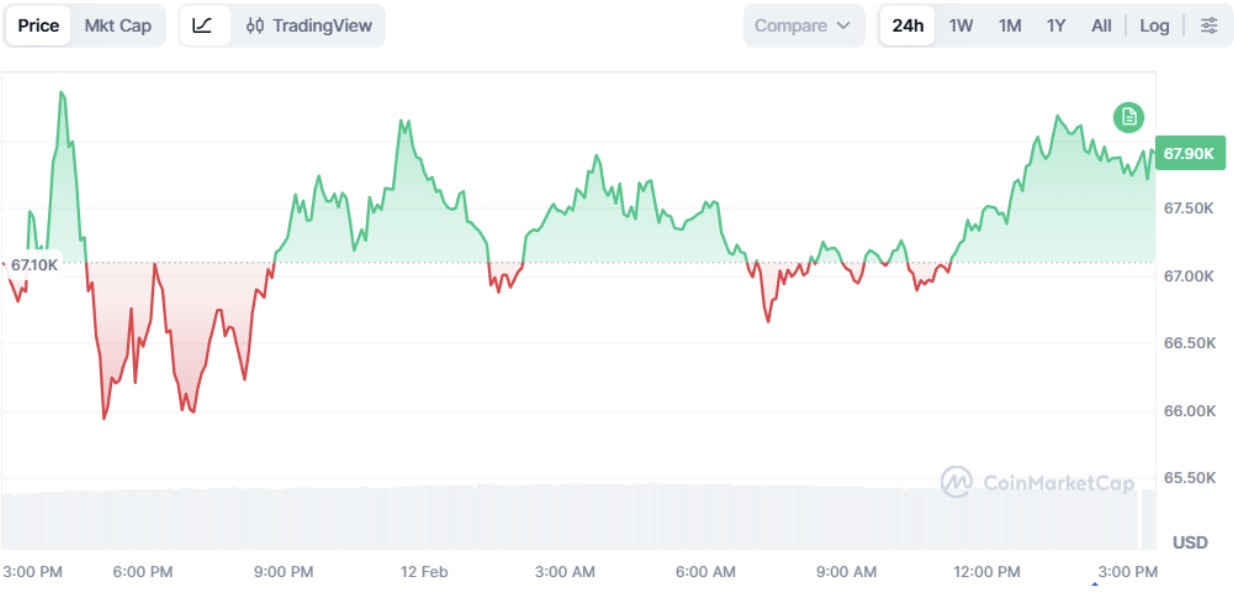Open TradingView candlestick chart mode
This screenshot has height=602, width=1234.
pos(307,26)
